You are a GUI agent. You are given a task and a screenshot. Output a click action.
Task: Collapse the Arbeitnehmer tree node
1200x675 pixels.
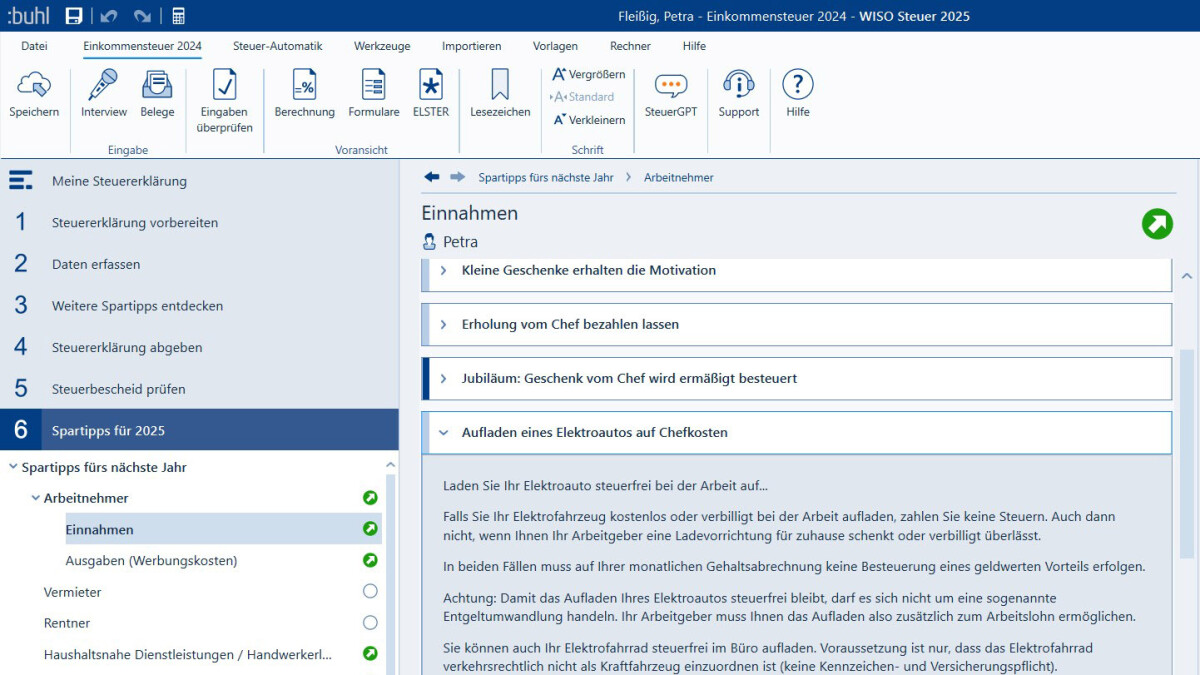[35, 498]
